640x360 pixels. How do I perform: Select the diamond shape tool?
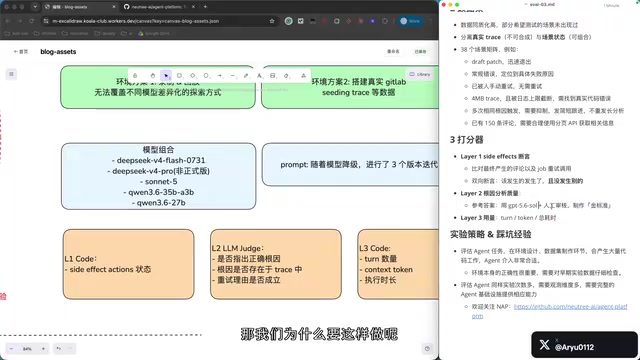tap(193, 76)
